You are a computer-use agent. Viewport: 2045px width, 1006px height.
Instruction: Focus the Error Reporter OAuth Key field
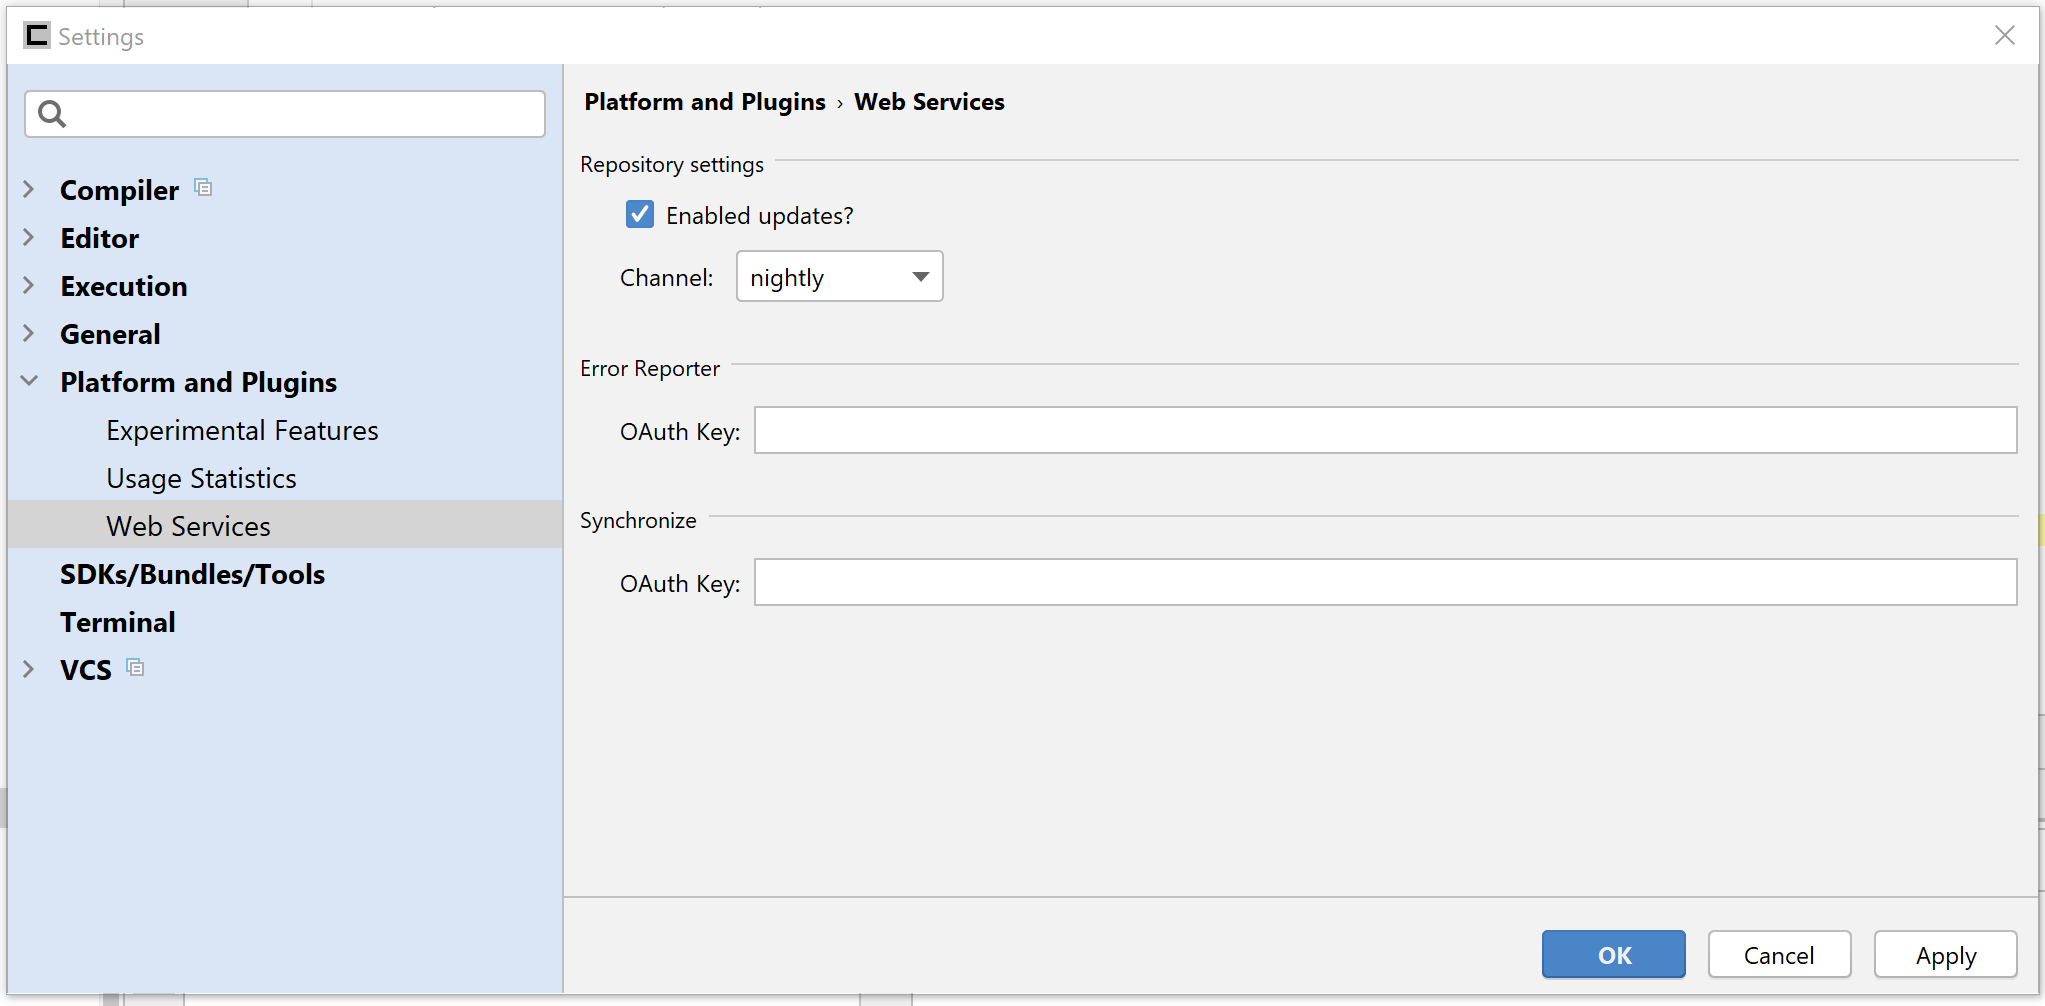pyautogui.click(x=1384, y=430)
